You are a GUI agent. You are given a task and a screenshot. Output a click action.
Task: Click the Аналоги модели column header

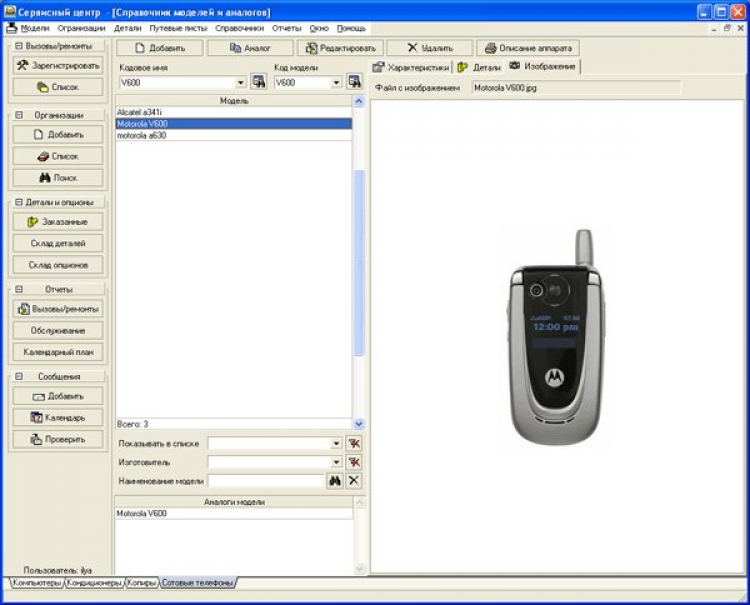pos(234,502)
